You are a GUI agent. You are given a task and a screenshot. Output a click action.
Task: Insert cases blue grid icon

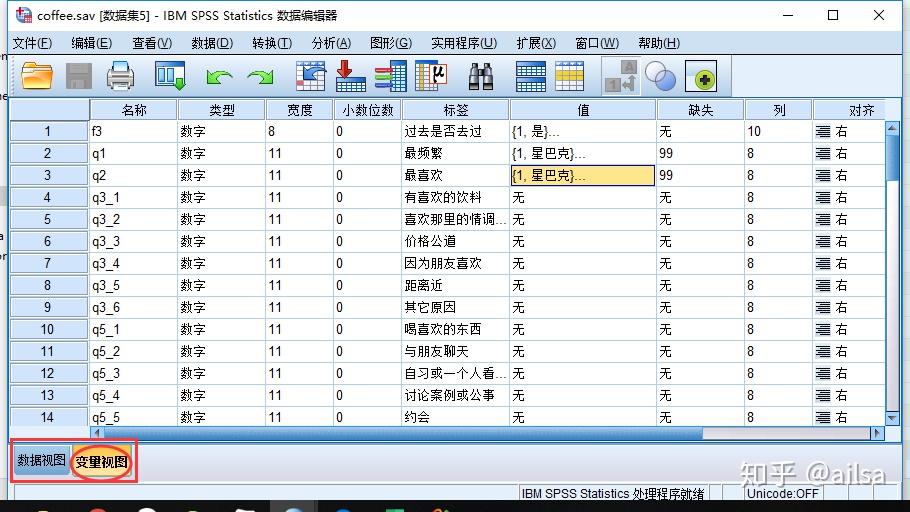coord(530,76)
